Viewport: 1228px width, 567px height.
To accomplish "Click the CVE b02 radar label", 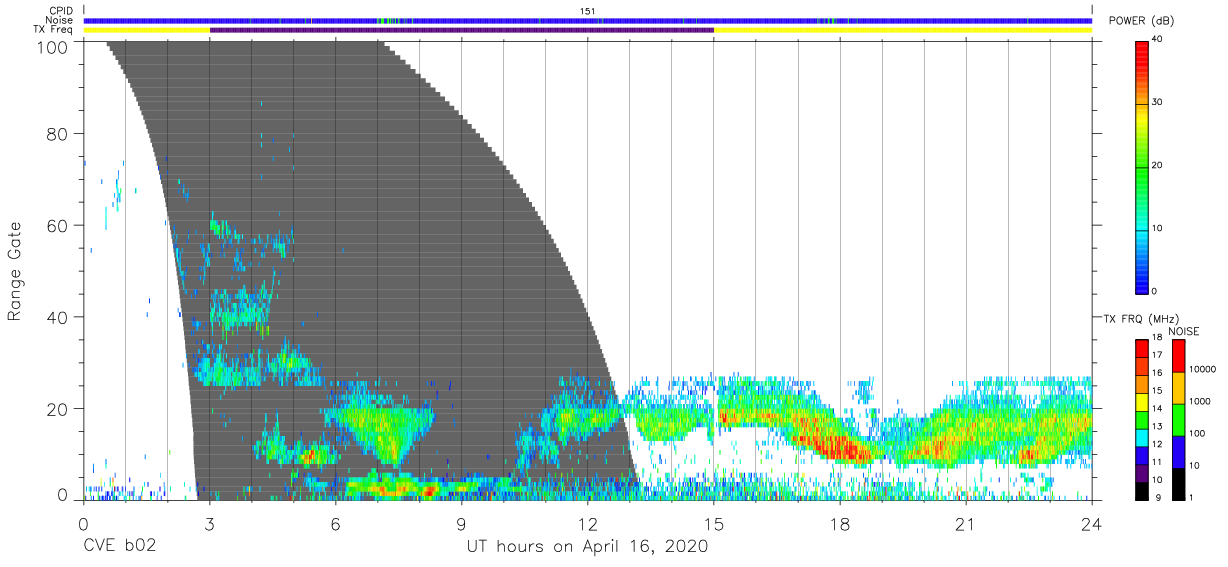I will pos(119,547).
